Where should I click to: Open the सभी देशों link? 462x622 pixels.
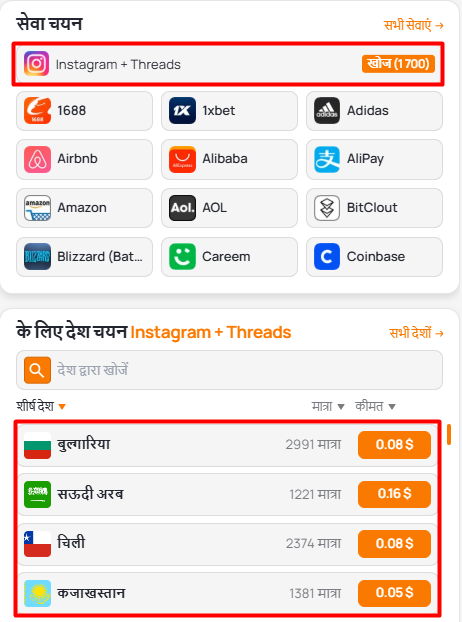[416, 333]
